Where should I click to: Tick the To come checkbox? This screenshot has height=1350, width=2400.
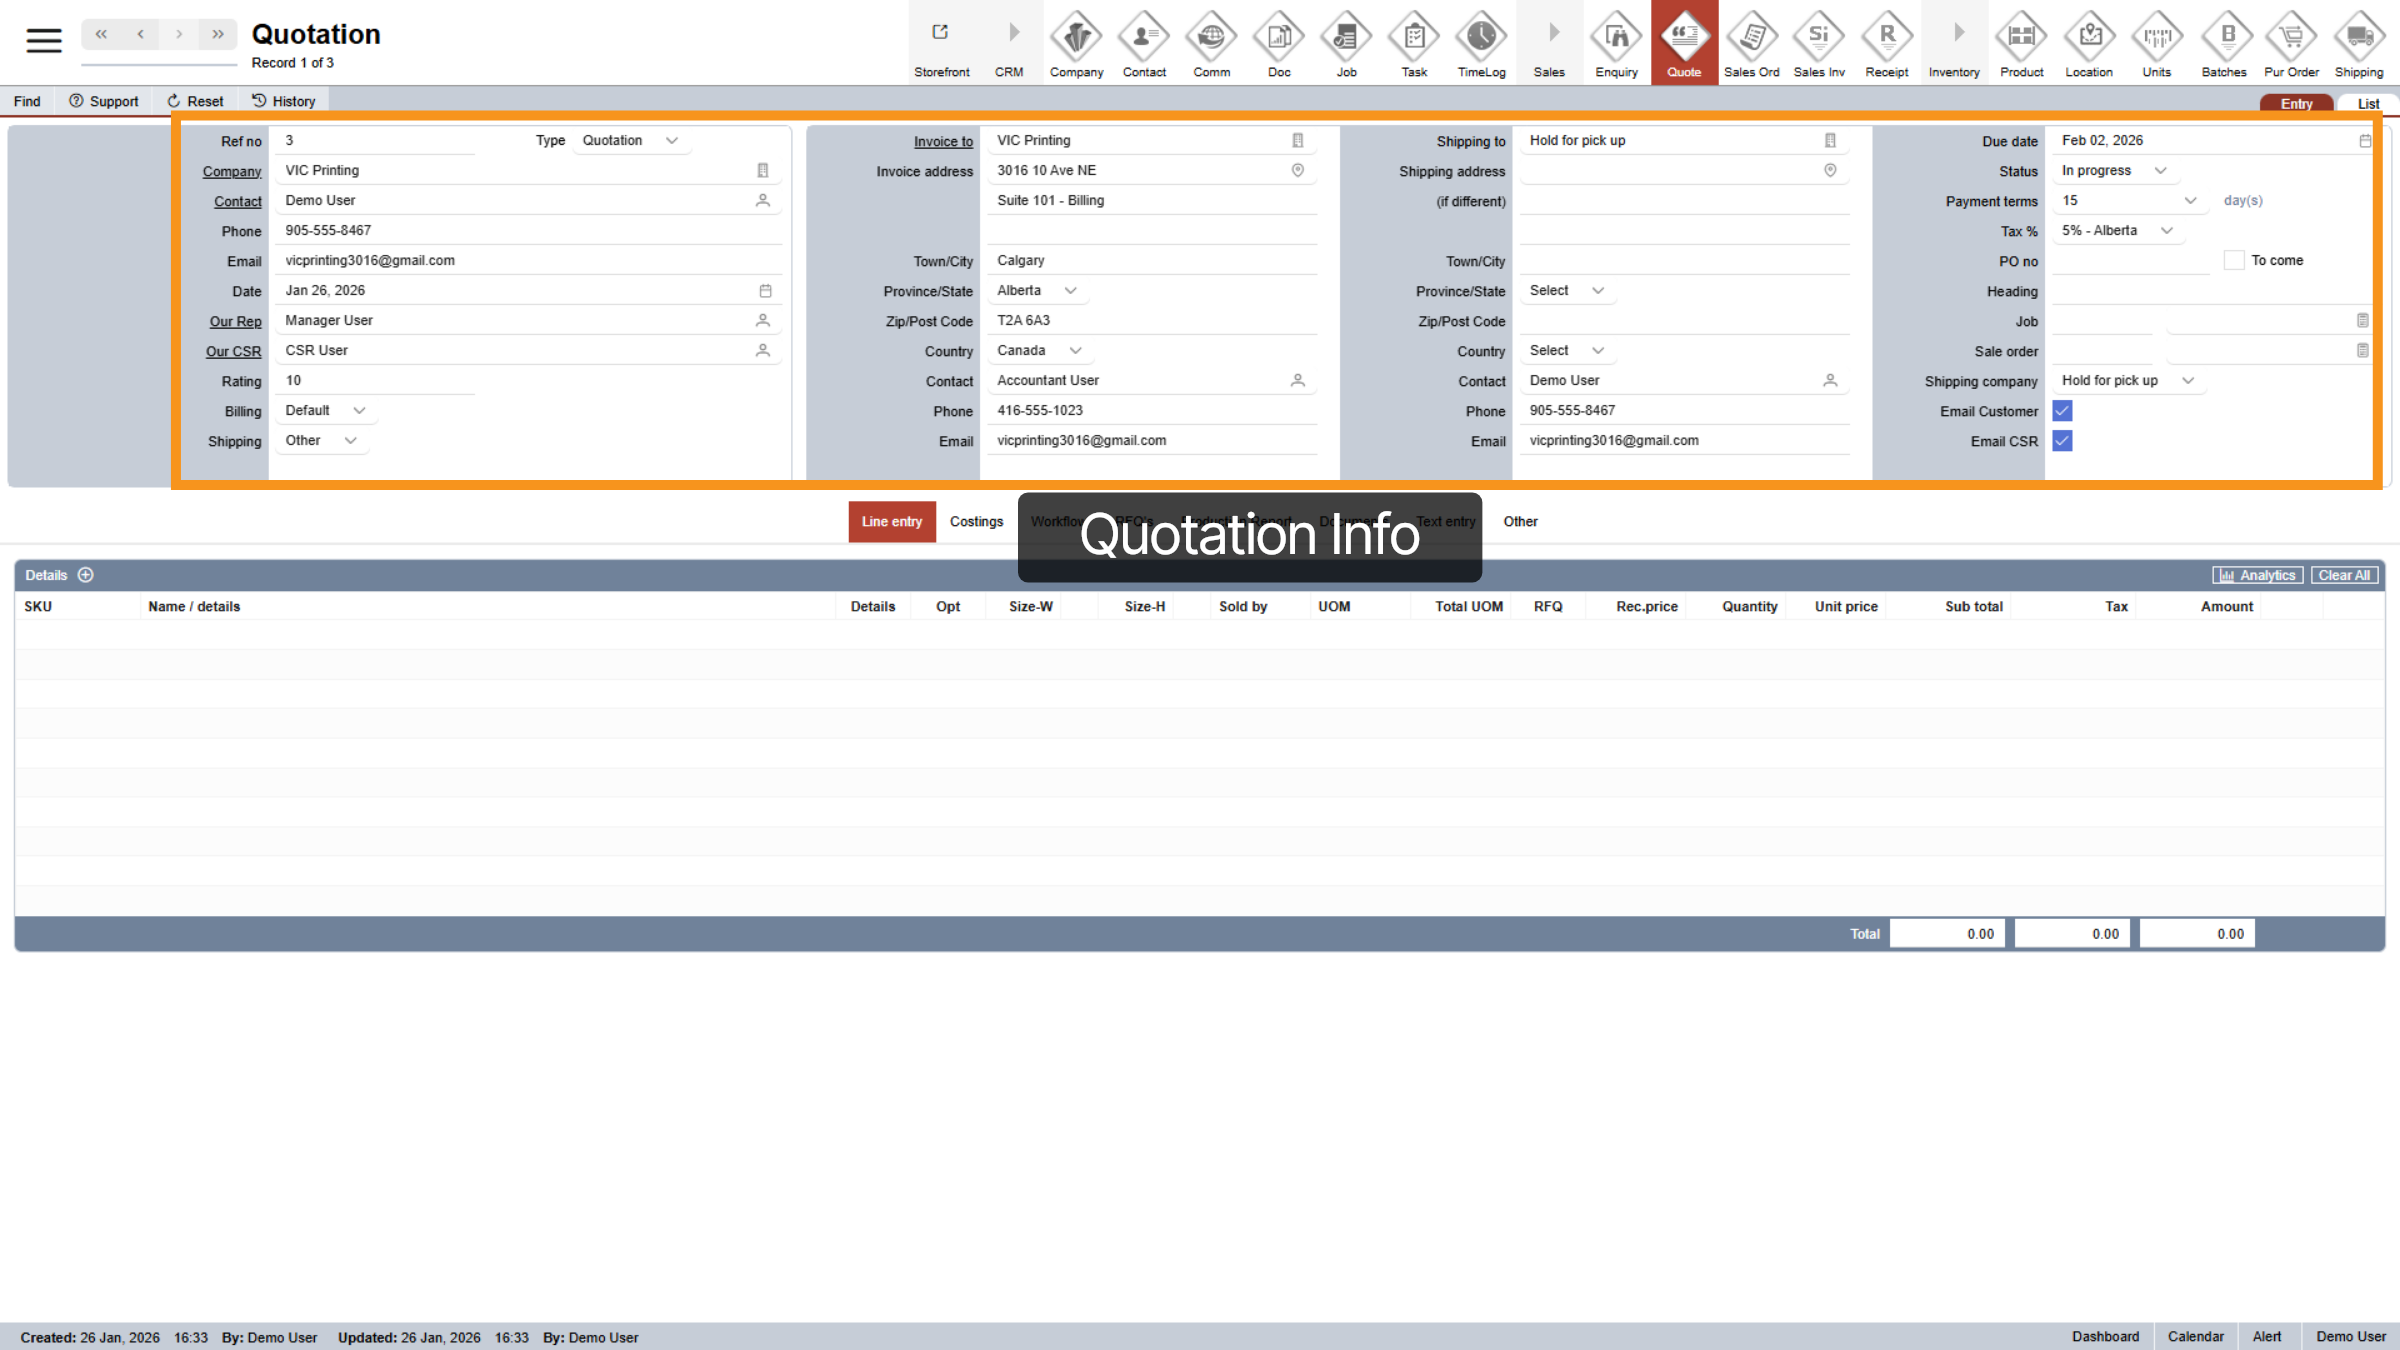pos(2233,261)
